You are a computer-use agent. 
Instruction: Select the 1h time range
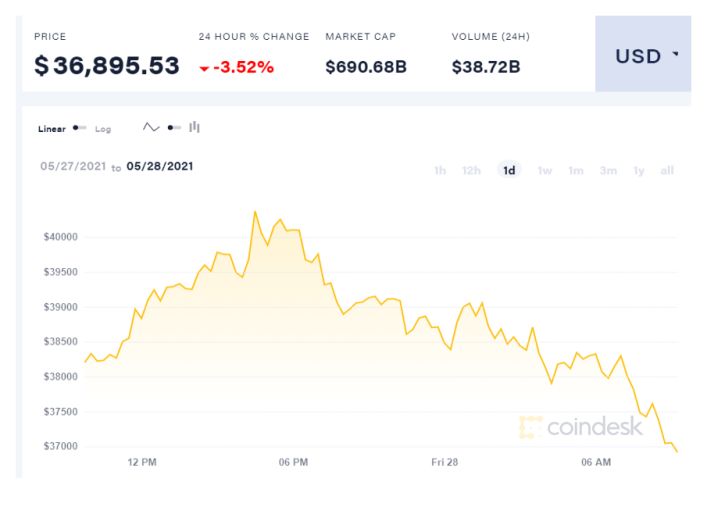coord(440,170)
